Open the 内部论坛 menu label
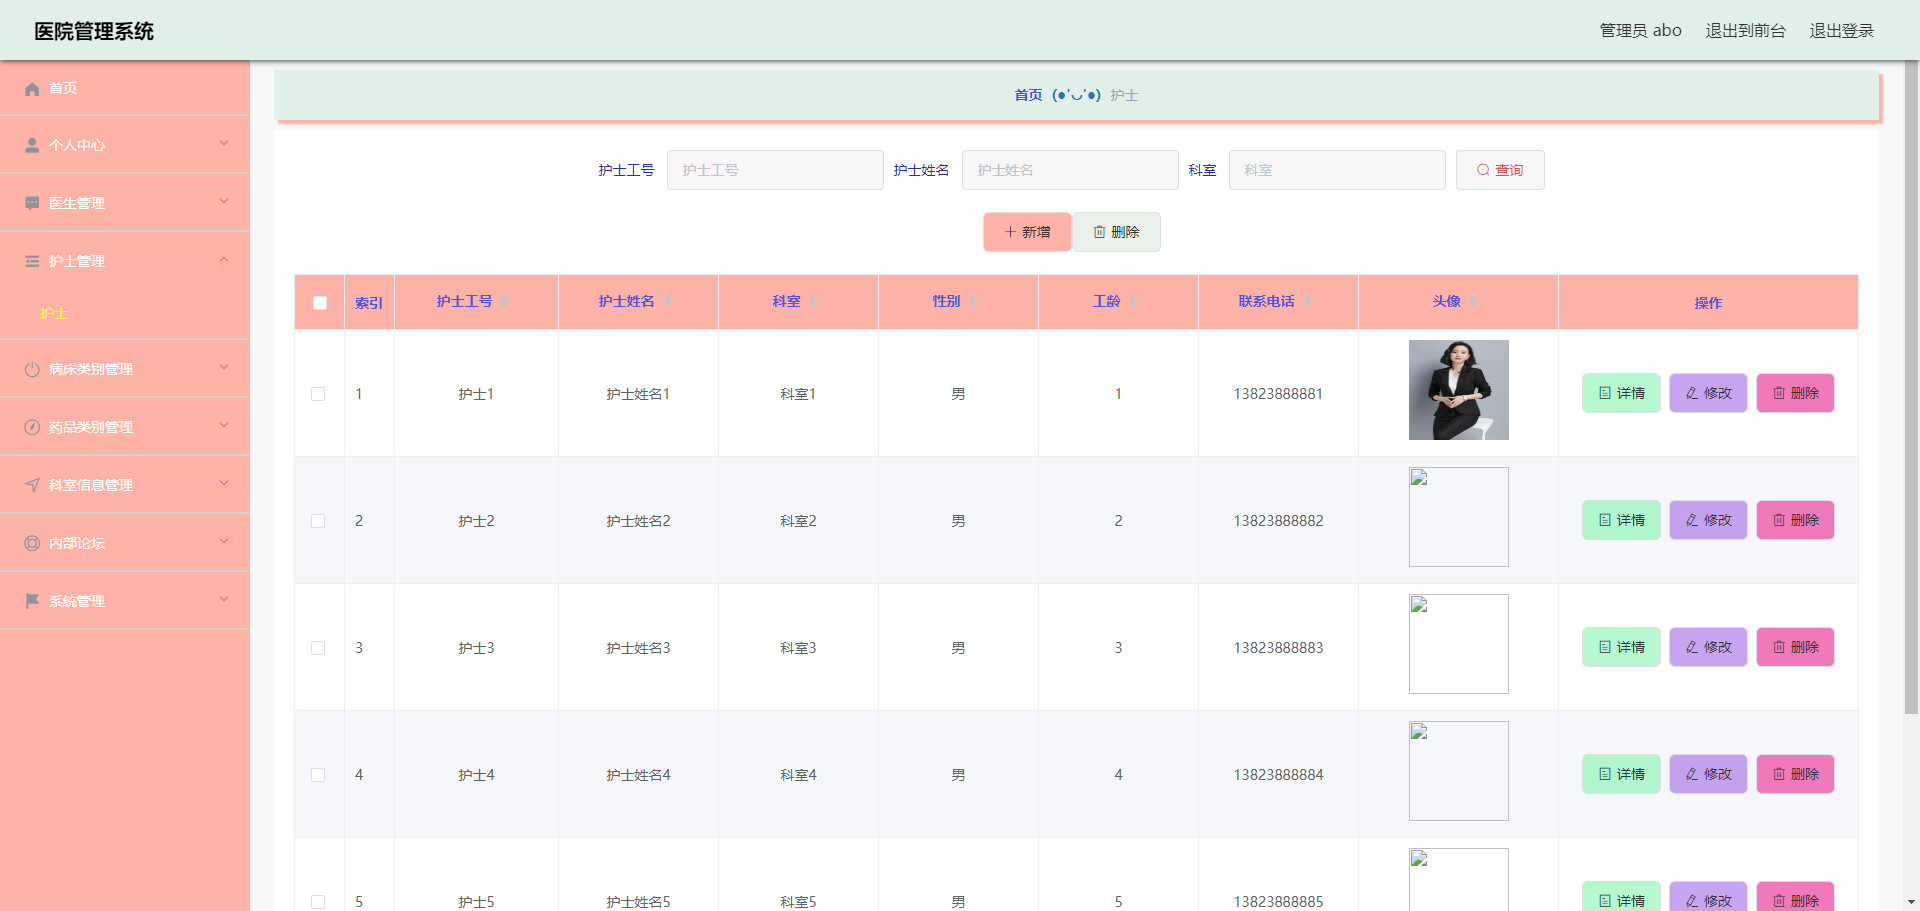The image size is (1920, 911). (77, 544)
